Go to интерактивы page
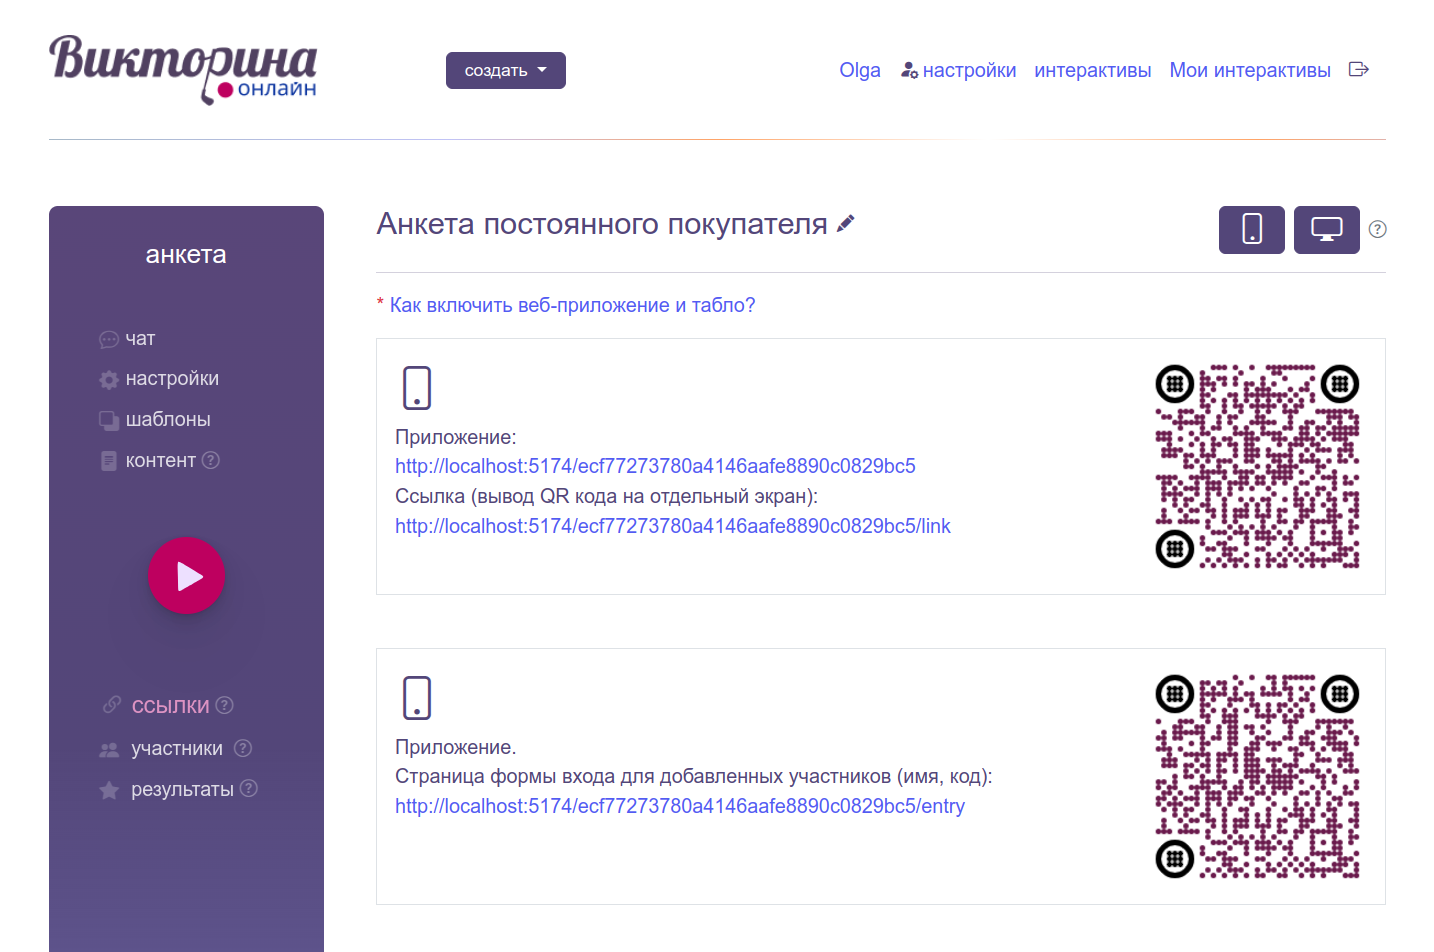 click(1093, 70)
